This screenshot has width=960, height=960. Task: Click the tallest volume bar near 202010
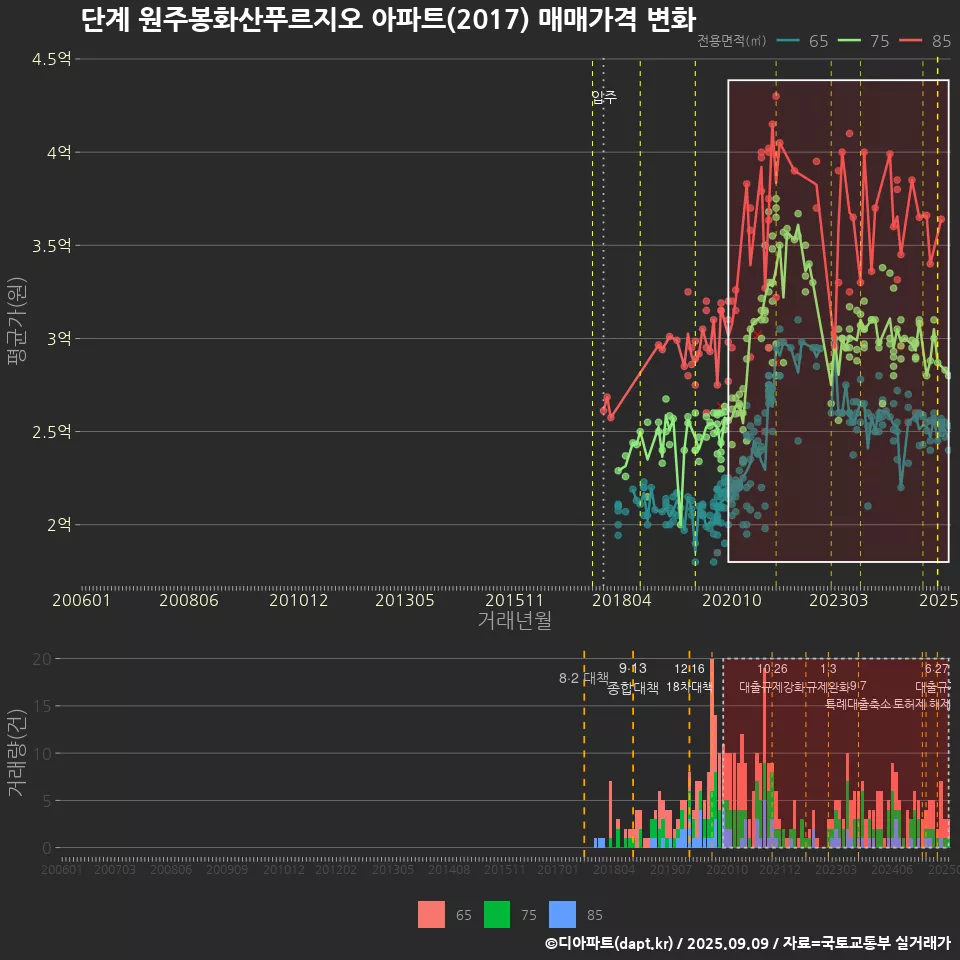tap(712, 754)
